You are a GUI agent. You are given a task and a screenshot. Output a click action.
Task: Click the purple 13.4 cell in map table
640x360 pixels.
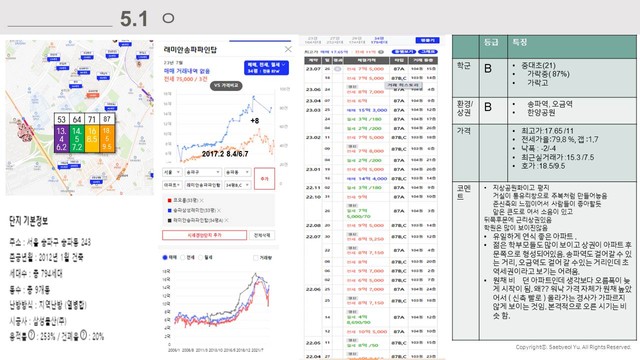pyautogui.click(x=62, y=139)
